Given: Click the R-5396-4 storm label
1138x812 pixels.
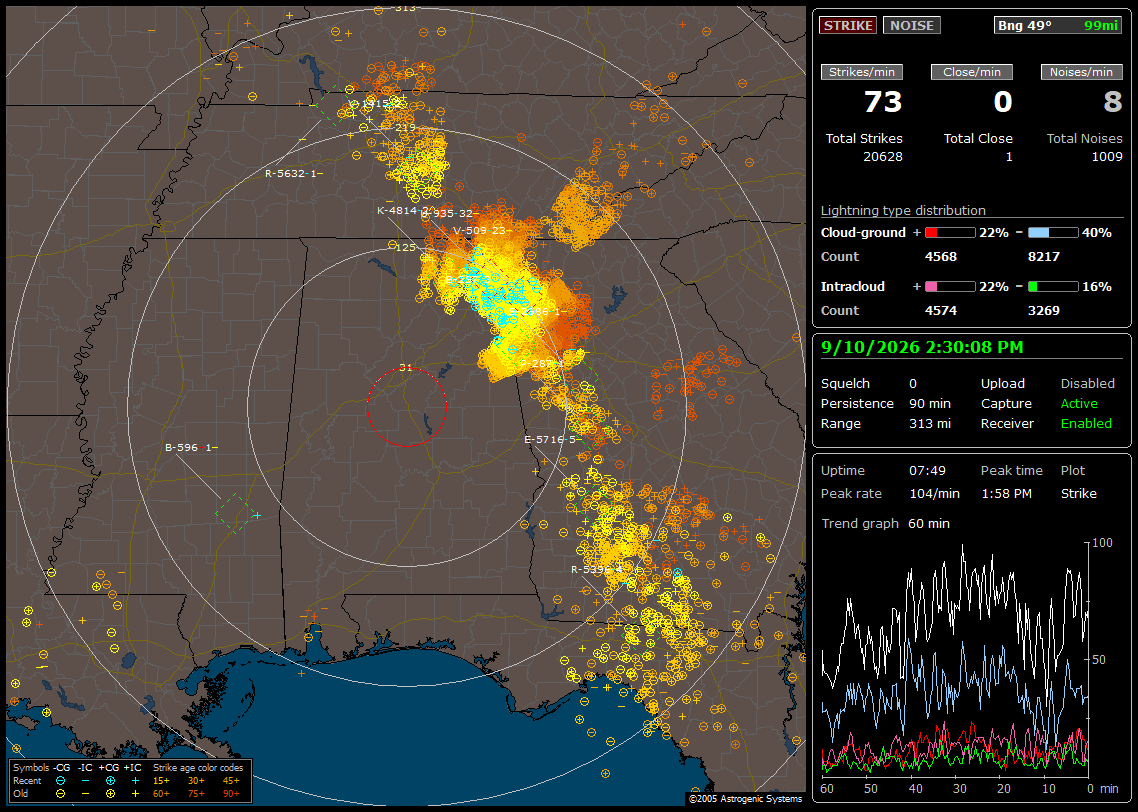Looking at the screenshot, I should coord(597,570).
